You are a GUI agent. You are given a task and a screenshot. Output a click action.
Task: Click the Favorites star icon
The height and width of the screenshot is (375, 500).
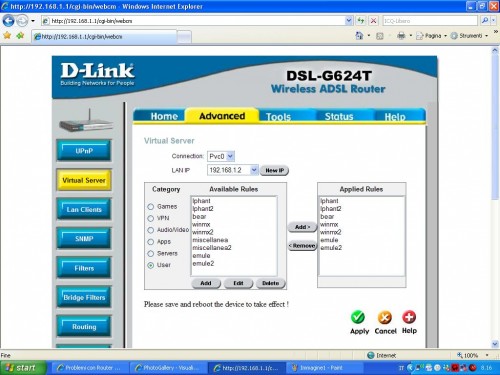click(7, 35)
